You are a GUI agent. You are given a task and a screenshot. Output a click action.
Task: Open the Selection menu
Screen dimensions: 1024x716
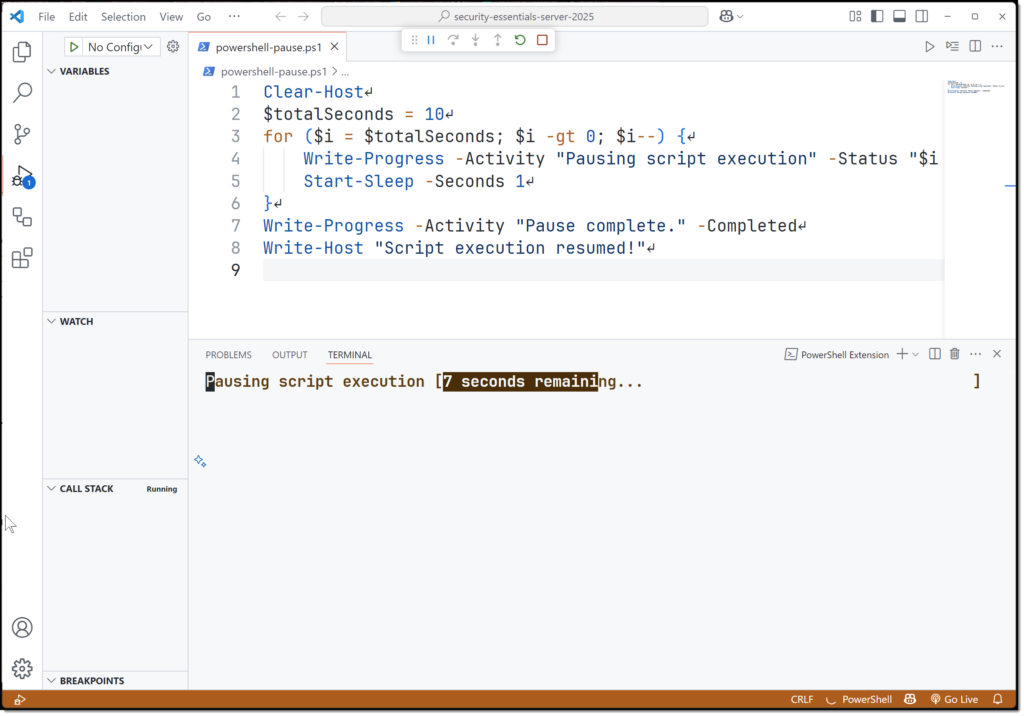[x=123, y=16]
